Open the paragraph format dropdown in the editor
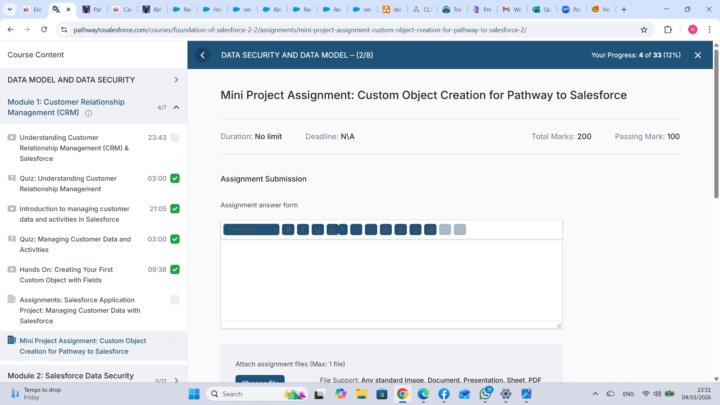Viewport: 720px width, 405px height. coord(250,230)
